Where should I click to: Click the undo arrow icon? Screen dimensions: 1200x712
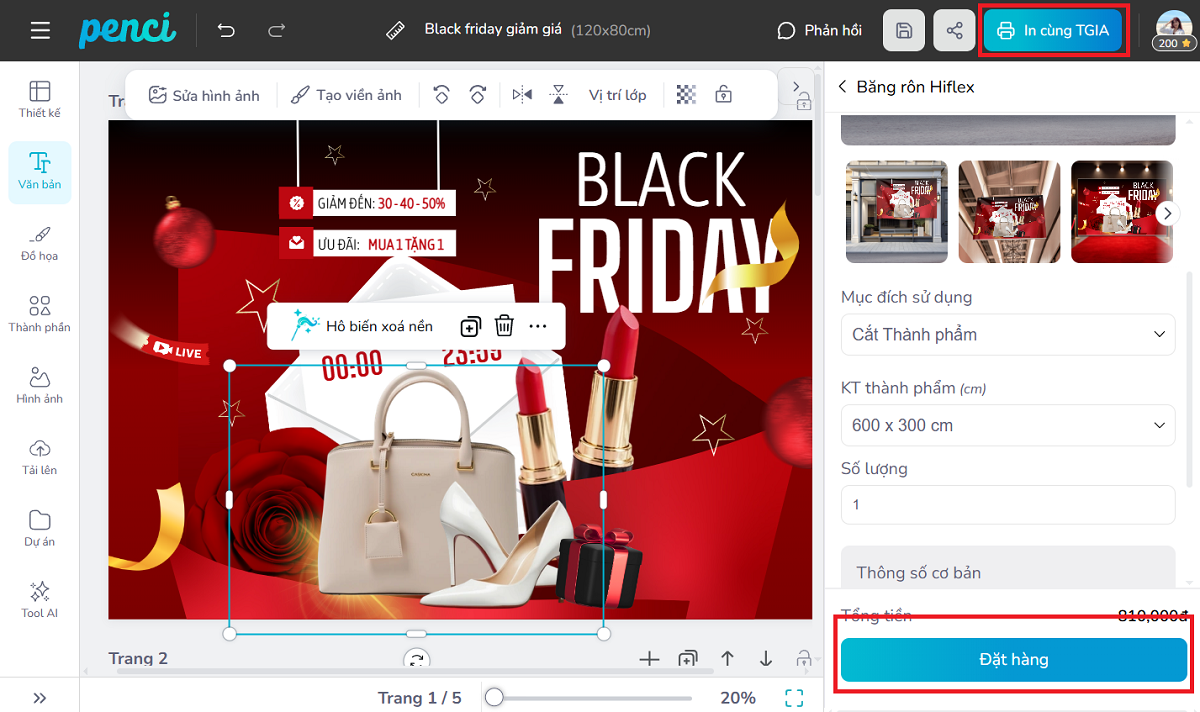(226, 30)
